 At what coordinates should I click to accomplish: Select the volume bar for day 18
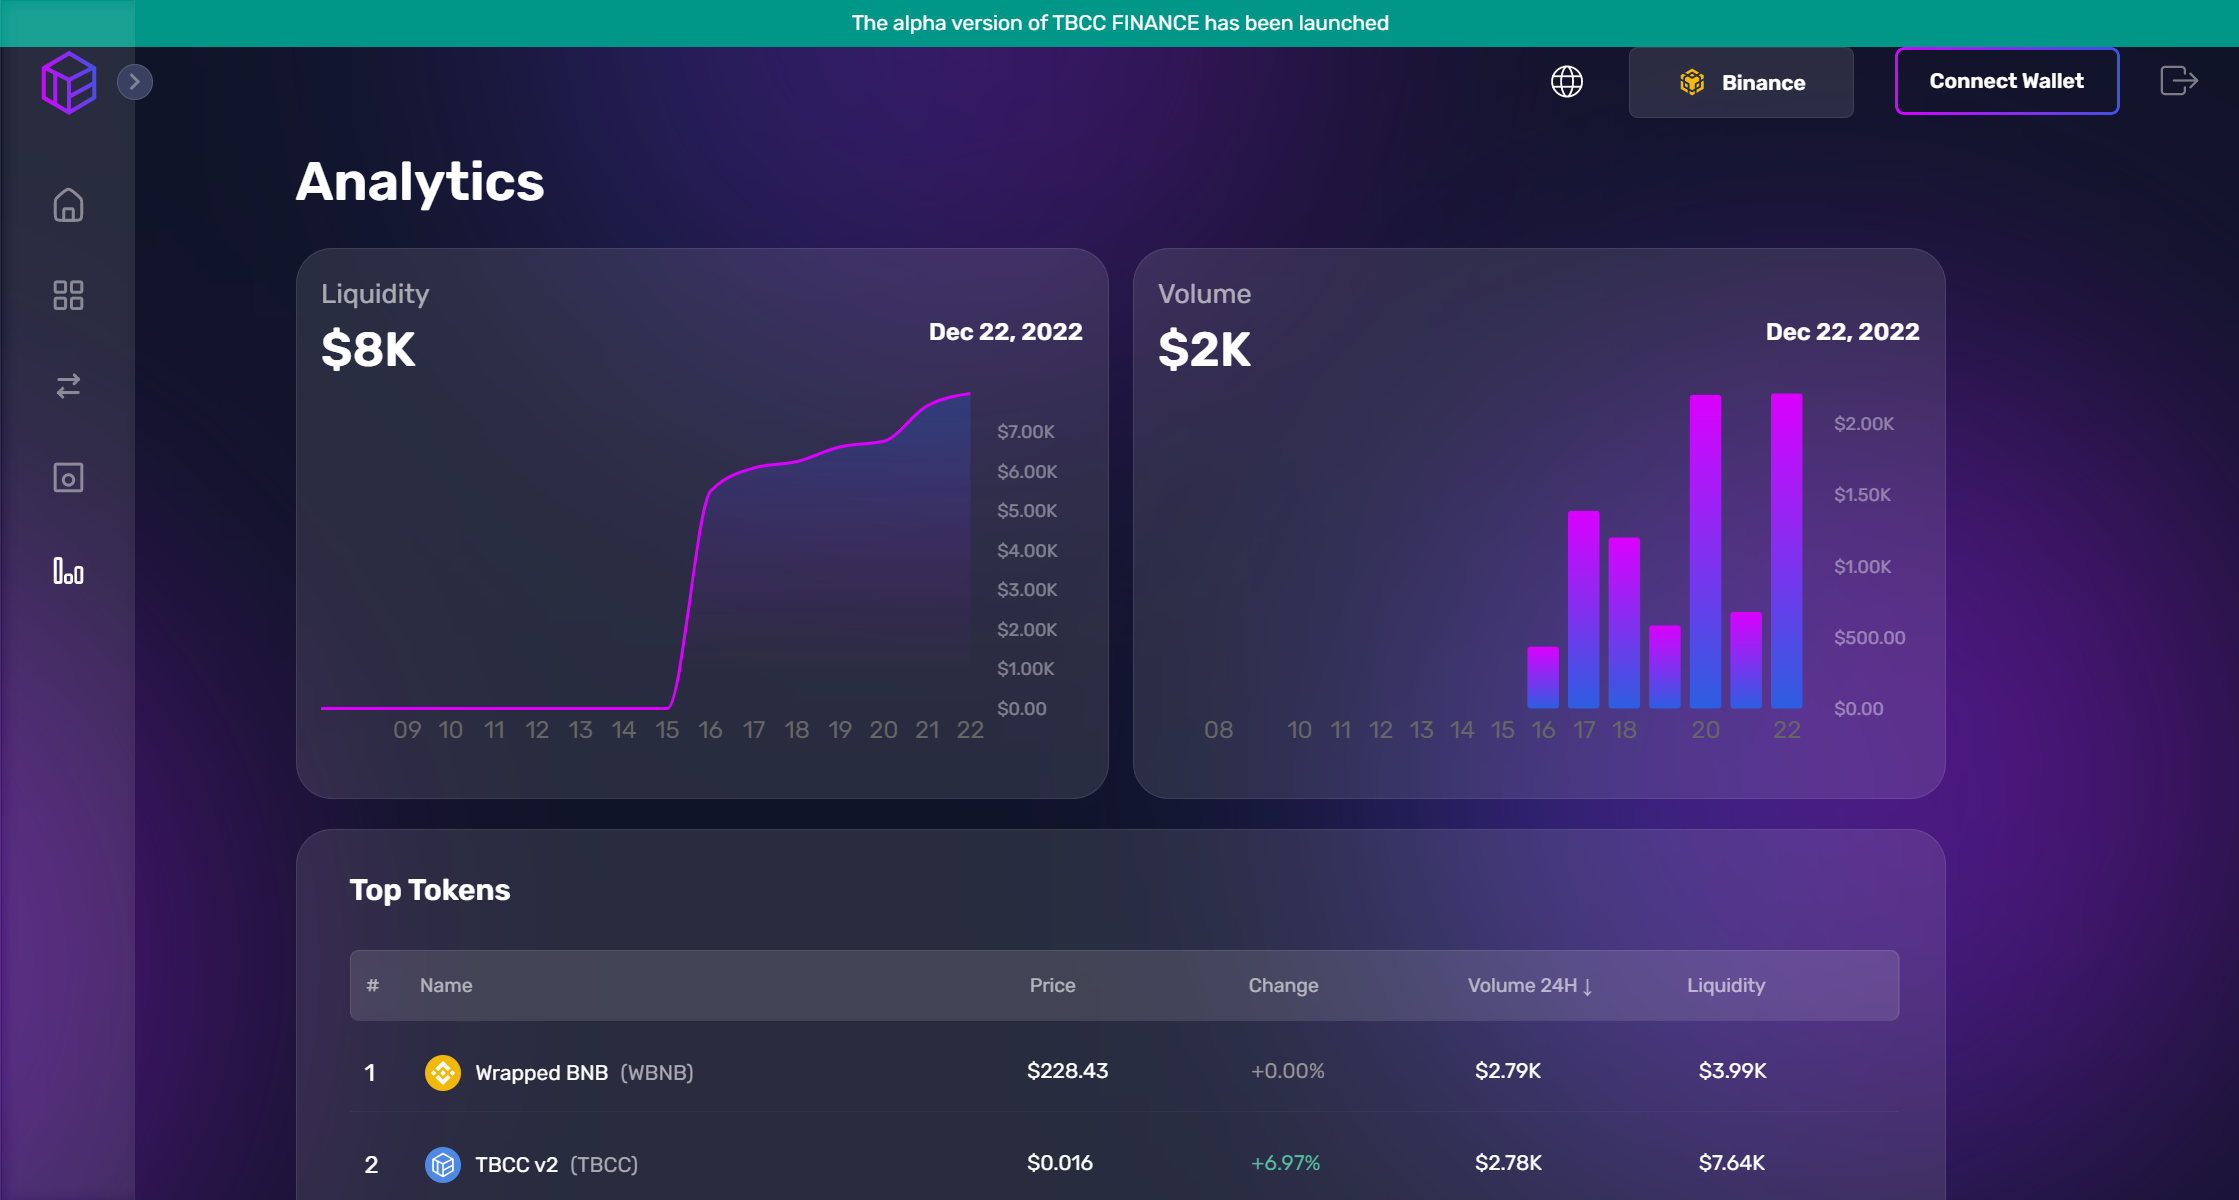tap(1624, 622)
